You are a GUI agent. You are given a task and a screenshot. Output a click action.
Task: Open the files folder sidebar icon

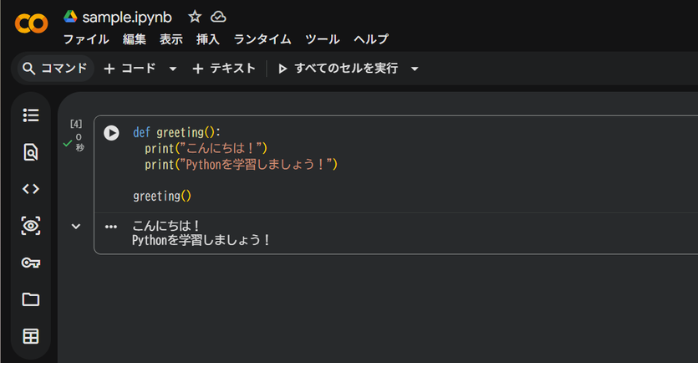coord(31,300)
